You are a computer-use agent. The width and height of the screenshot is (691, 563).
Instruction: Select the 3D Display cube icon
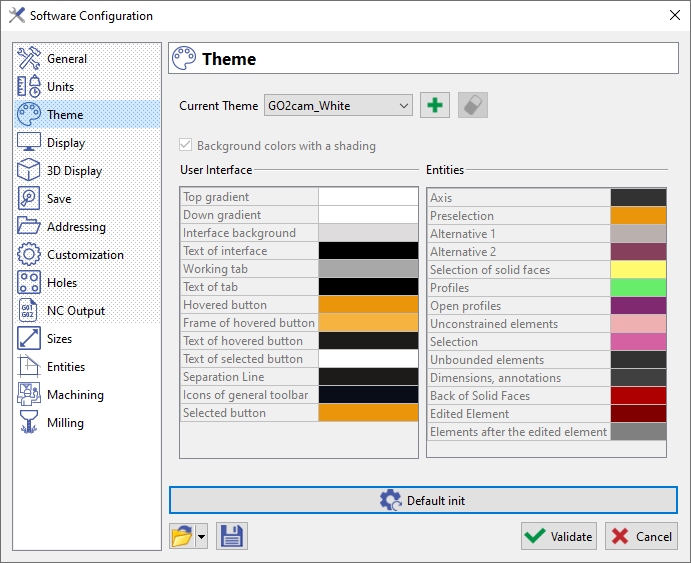tap(29, 171)
